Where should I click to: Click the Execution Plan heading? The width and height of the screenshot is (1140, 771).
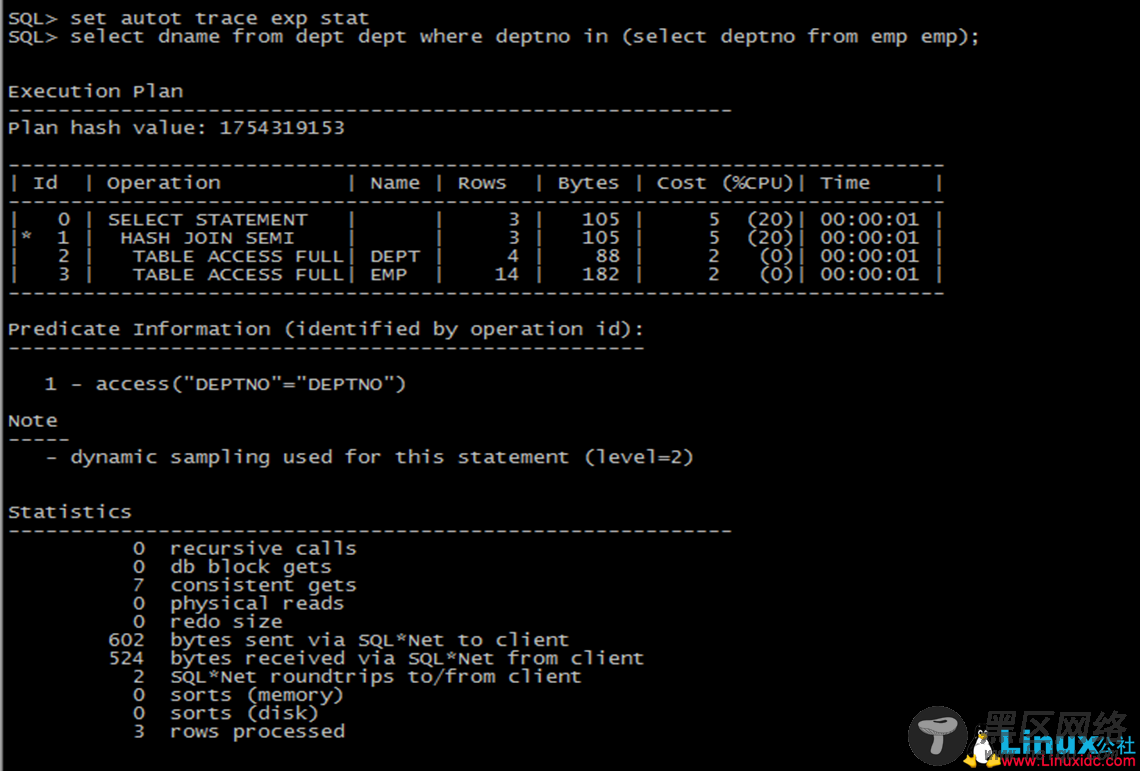(x=95, y=91)
